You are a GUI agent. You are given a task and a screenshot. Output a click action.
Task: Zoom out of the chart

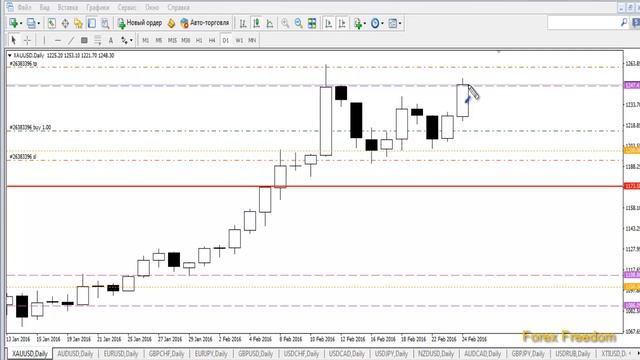point(298,23)
